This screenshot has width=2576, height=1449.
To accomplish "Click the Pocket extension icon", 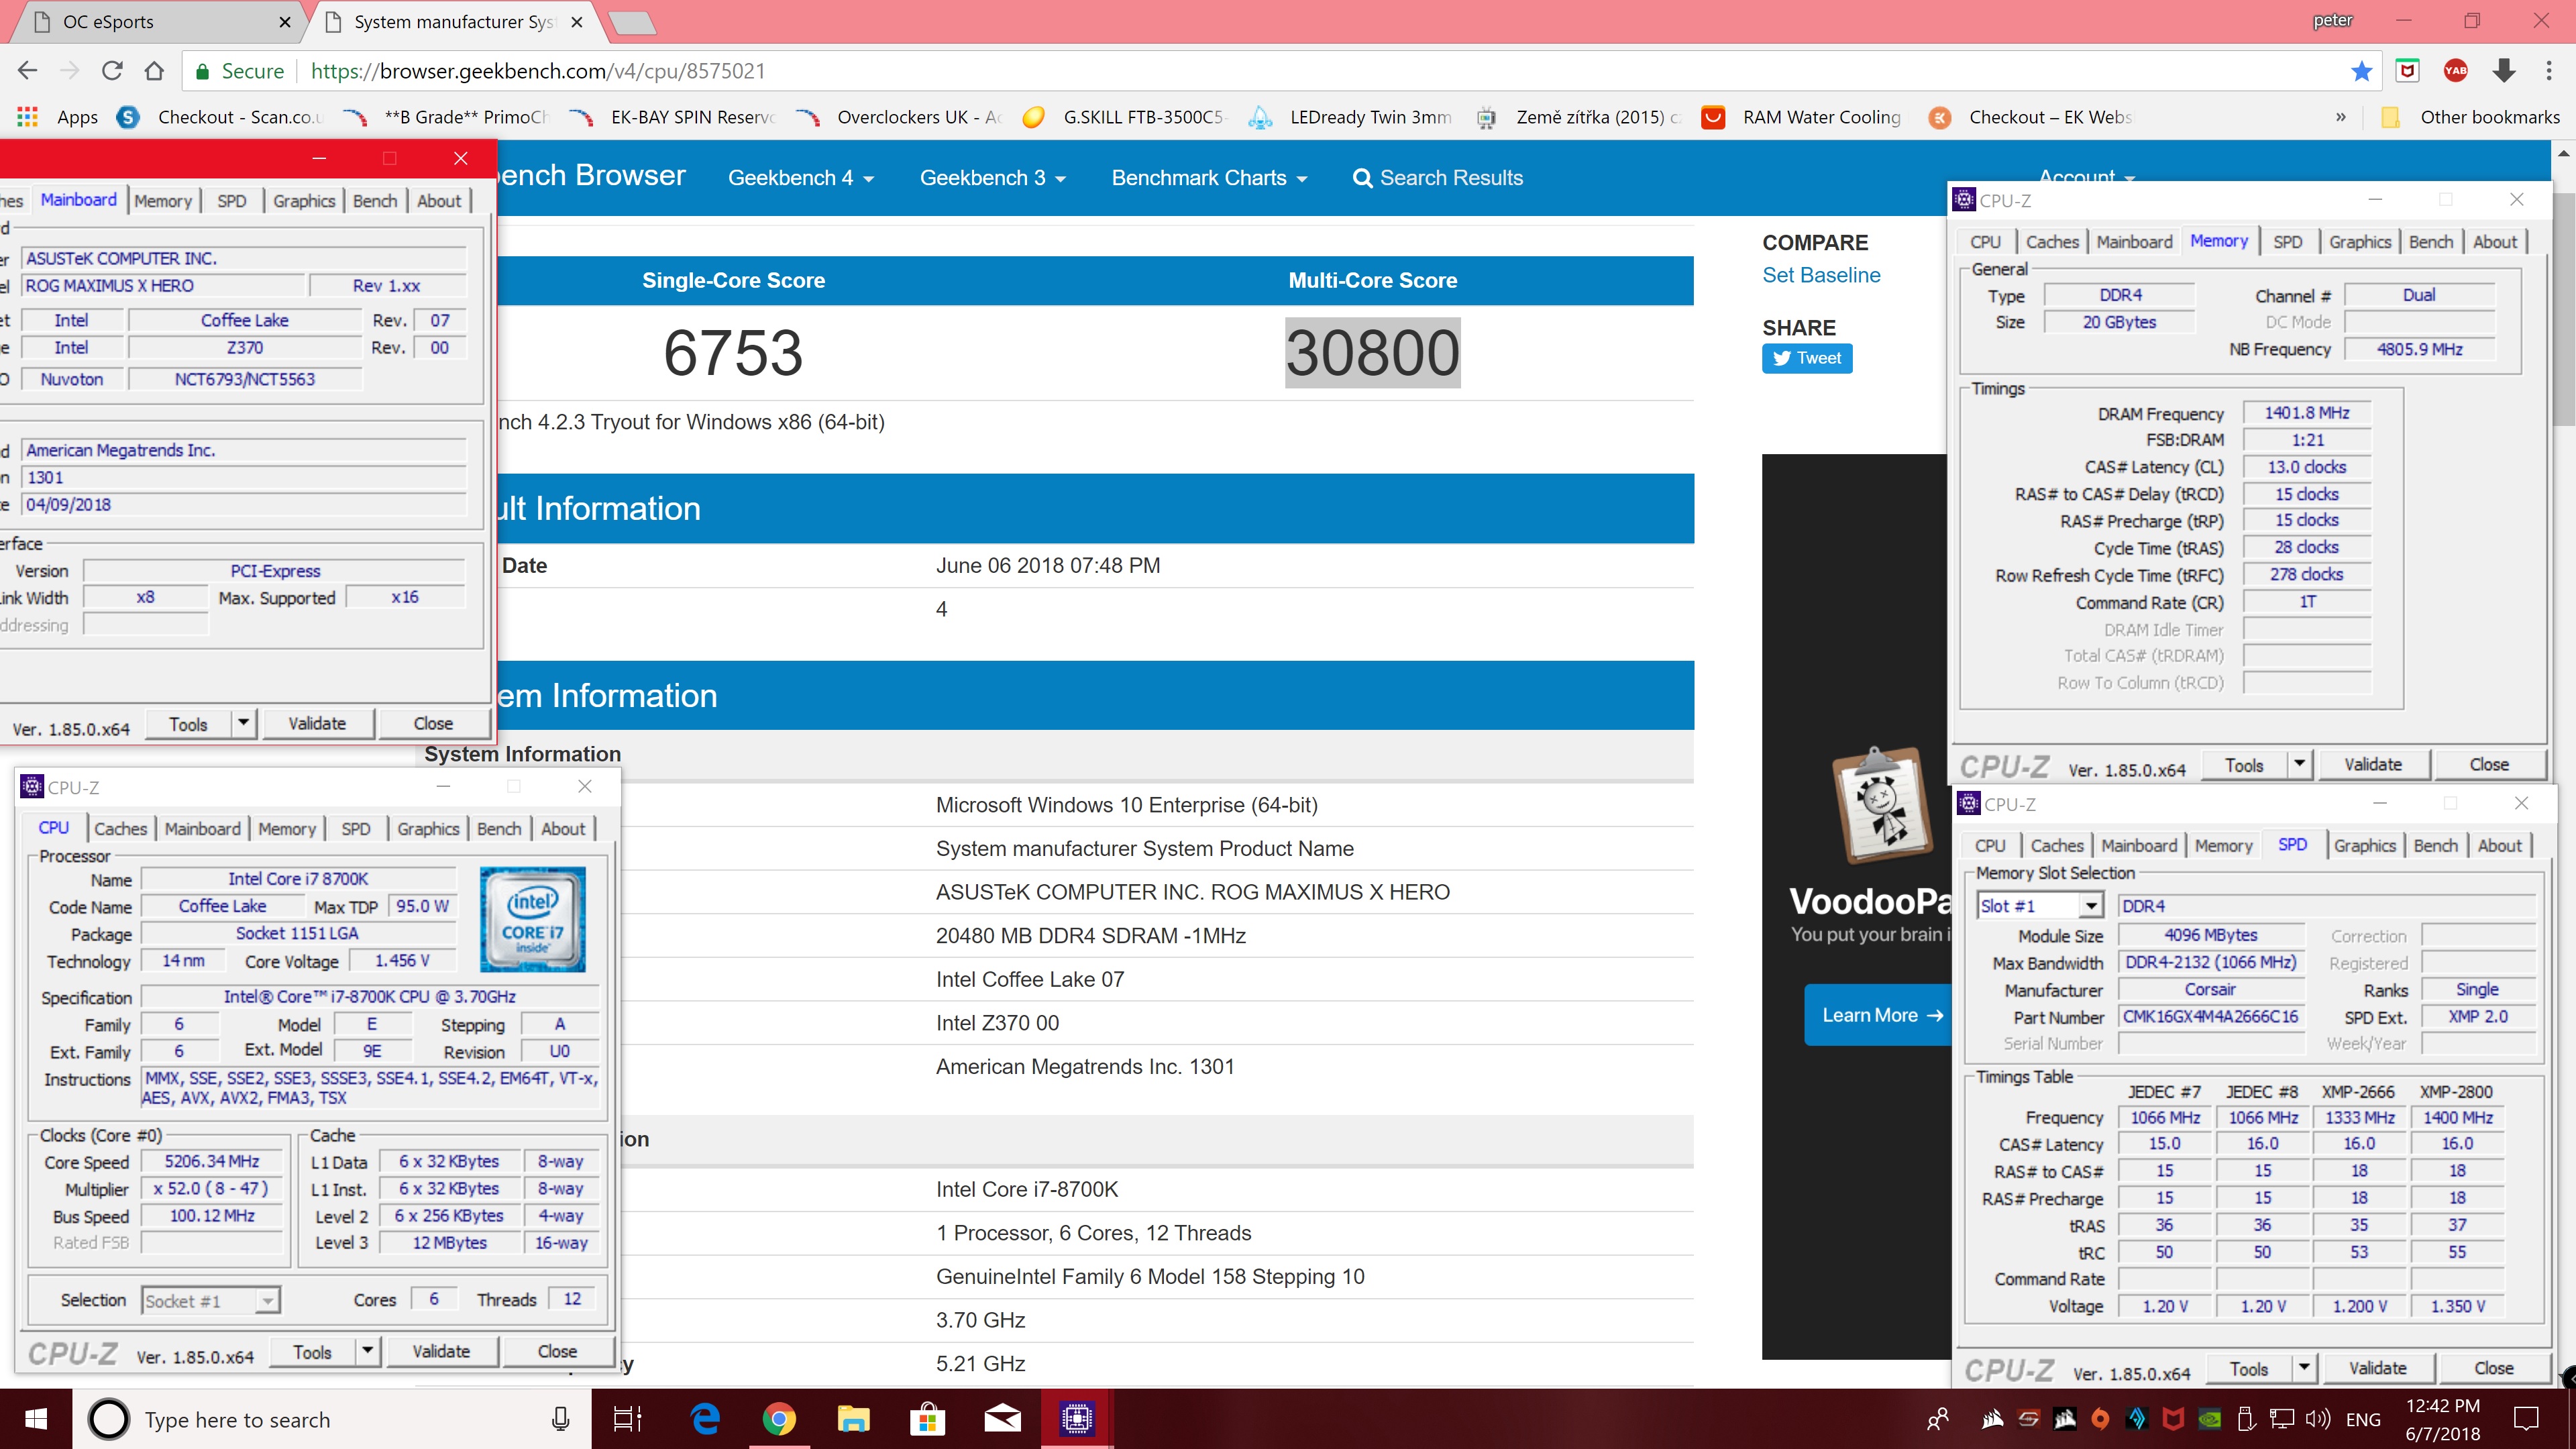I will 2408,71.
